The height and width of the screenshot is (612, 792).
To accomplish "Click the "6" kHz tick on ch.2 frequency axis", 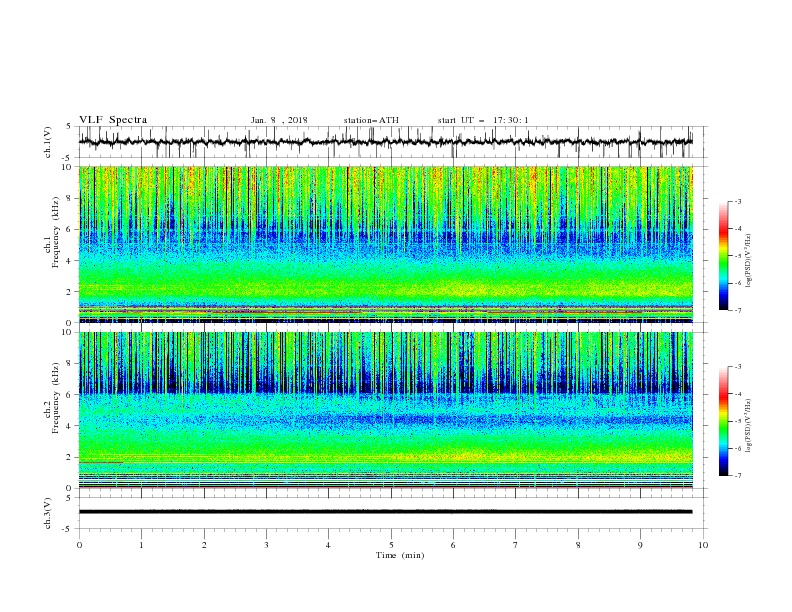I will tap(71, 395).
